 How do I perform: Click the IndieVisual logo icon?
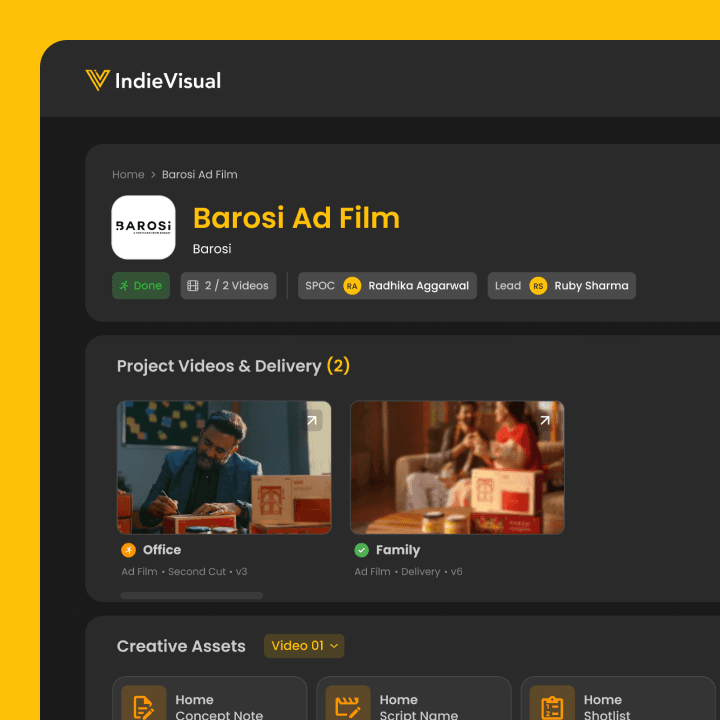97,80
